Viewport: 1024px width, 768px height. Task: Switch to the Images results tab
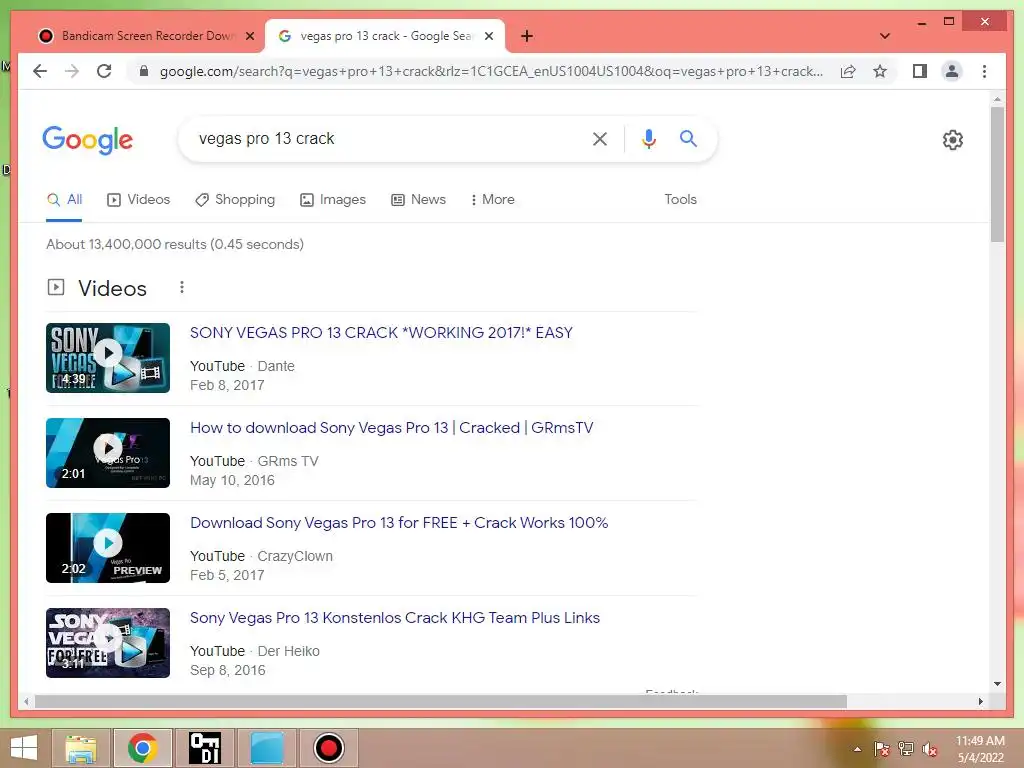[332, 199]
